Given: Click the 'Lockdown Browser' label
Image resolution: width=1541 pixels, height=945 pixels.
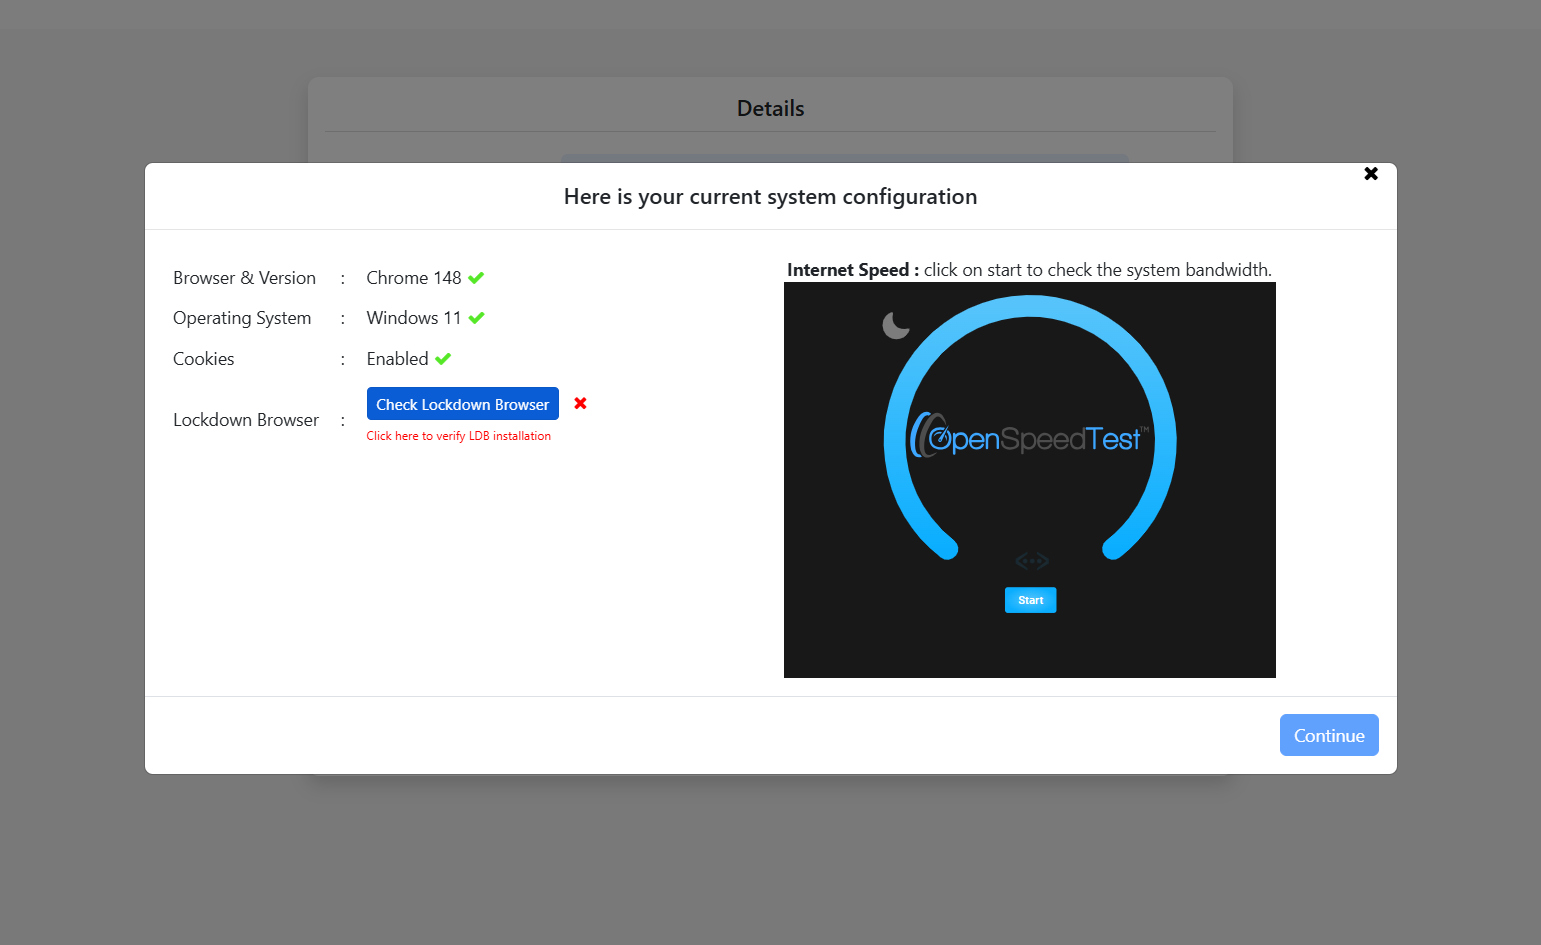Looking at the screenshot, I should [x=246, y=420].
